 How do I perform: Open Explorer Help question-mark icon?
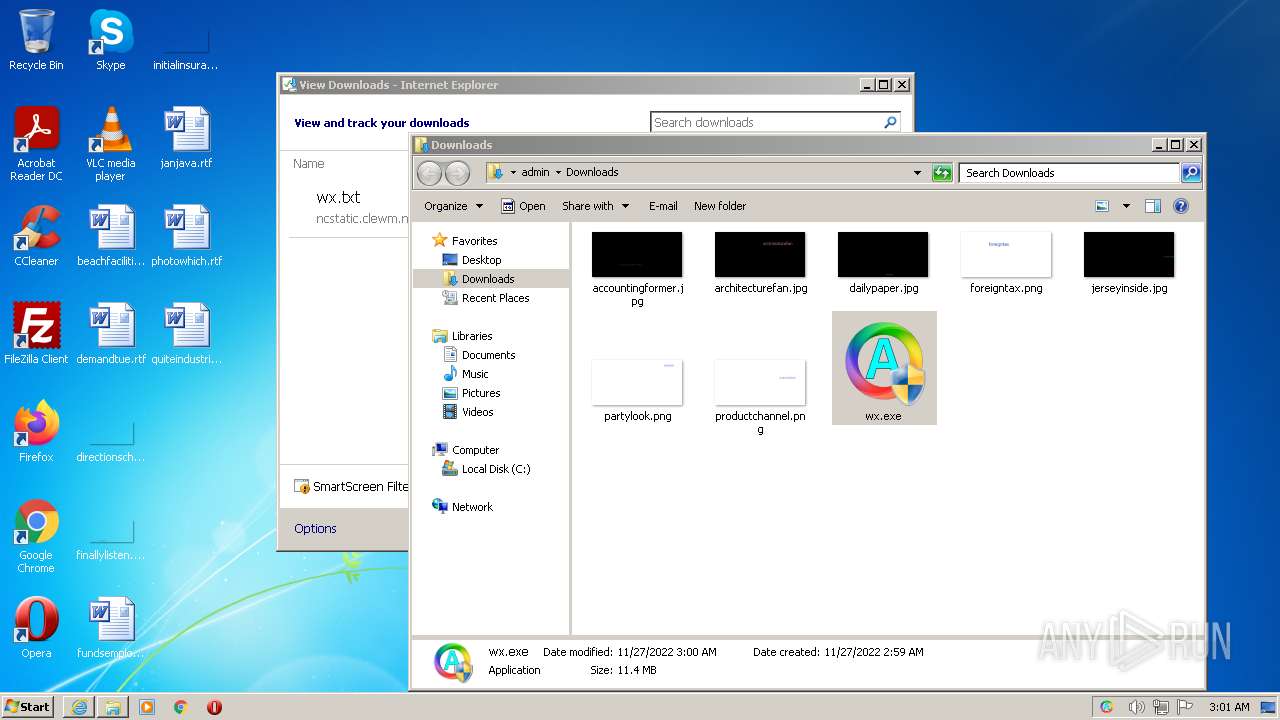tap(1180, 206)
